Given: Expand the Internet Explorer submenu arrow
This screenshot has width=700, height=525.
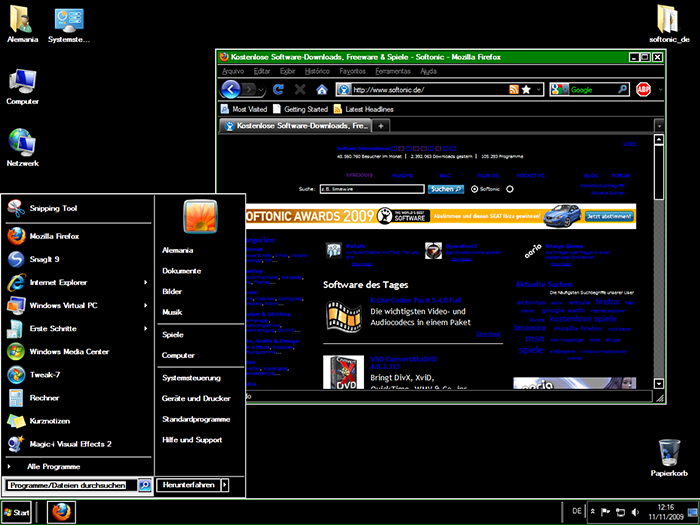Looking at the screenshot, I should pyautogui.click(x=146, y=282).
